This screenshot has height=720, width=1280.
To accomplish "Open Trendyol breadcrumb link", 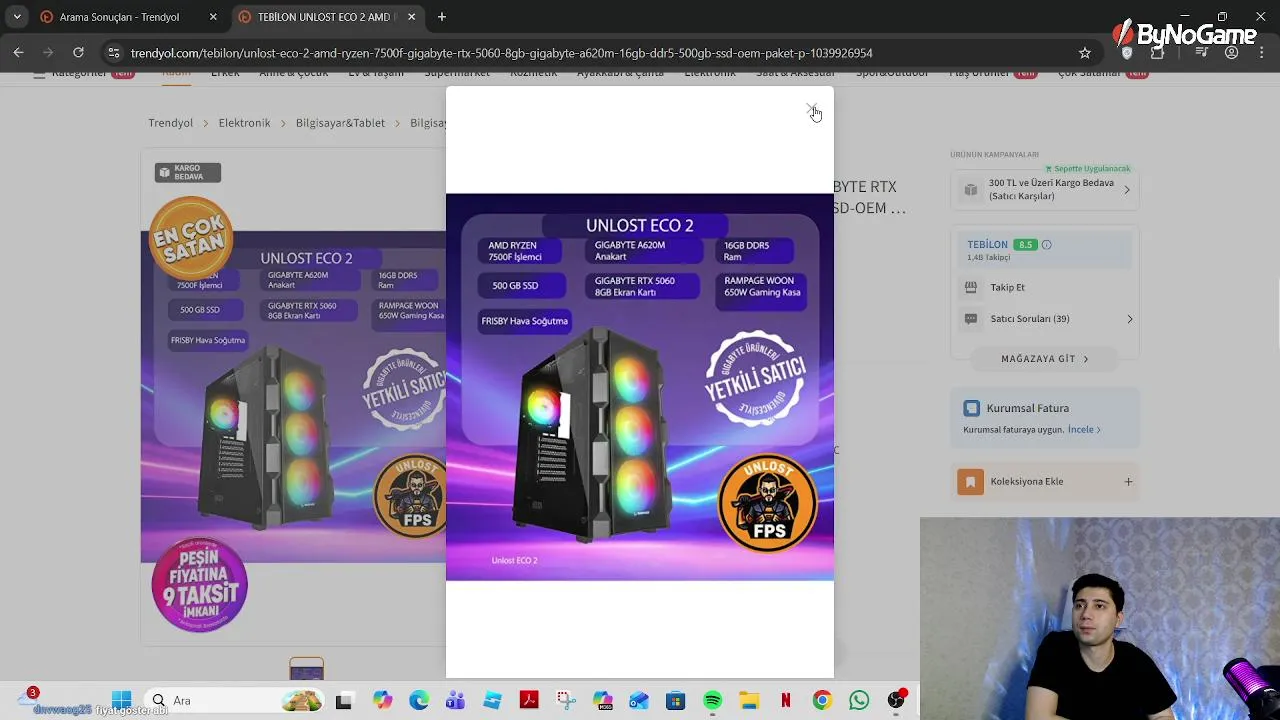I will (171, 123).
